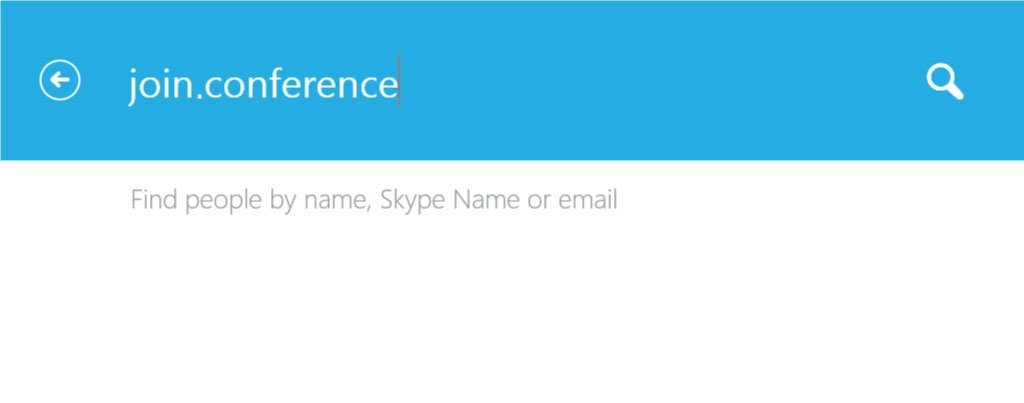
Task: Go back using the left arrow
Action: pyautogui.click(x=59, y=80)
